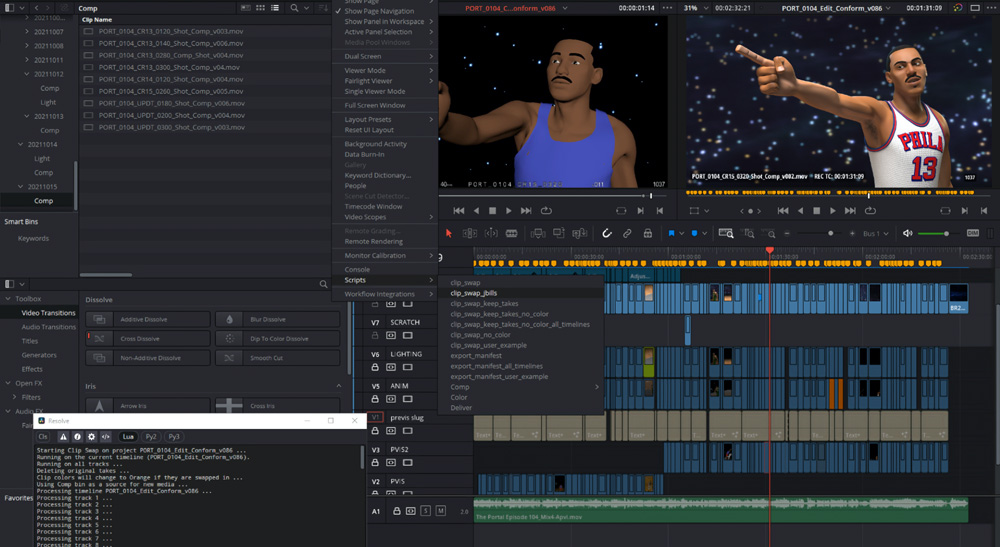Toggle the DIM audio button
1000x547 pixels.
pyautogui.click(x=973, y=233)
